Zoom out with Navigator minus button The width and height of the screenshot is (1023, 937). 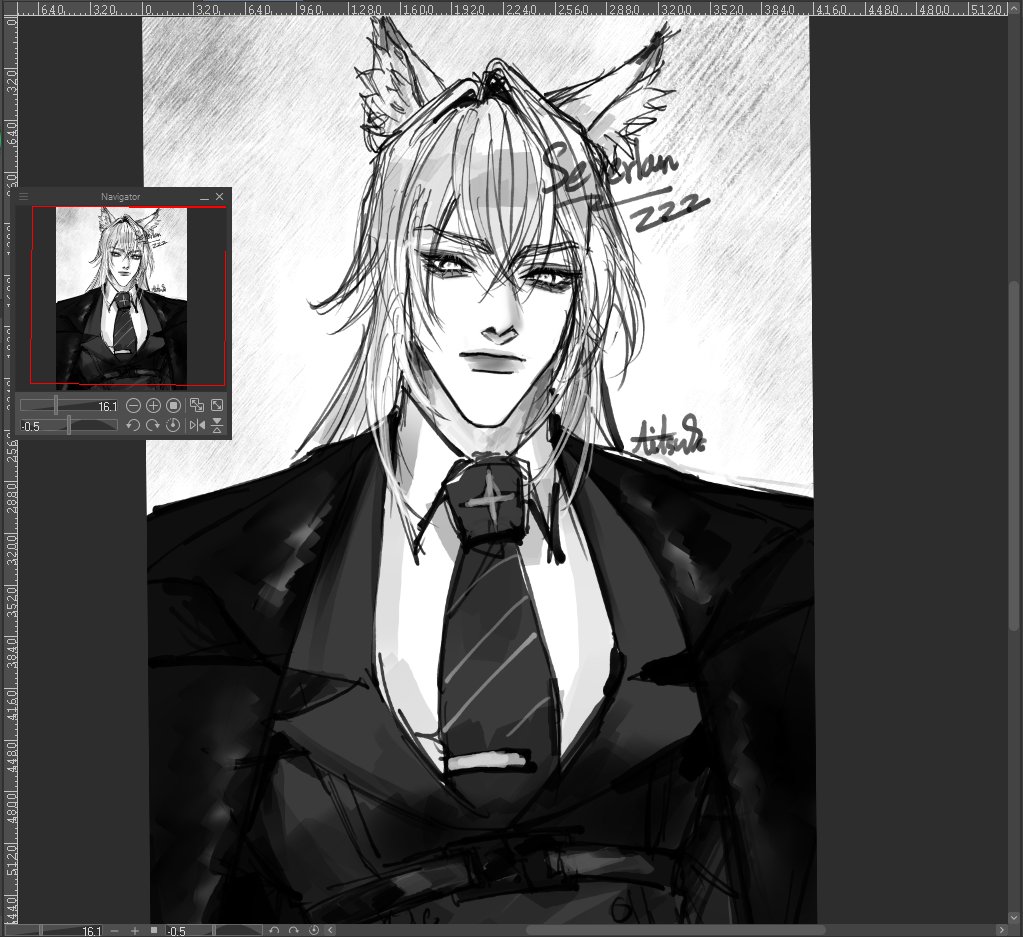pyautogui.click(x=133, y=406)
